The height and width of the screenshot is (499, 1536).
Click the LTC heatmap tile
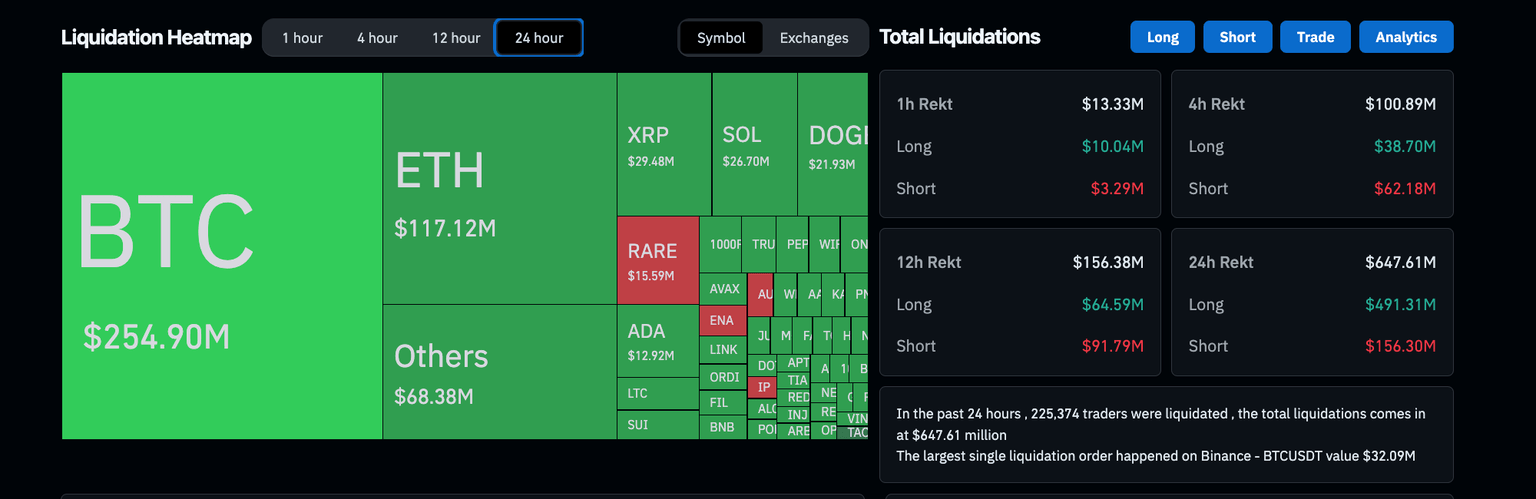coord(658,393)
